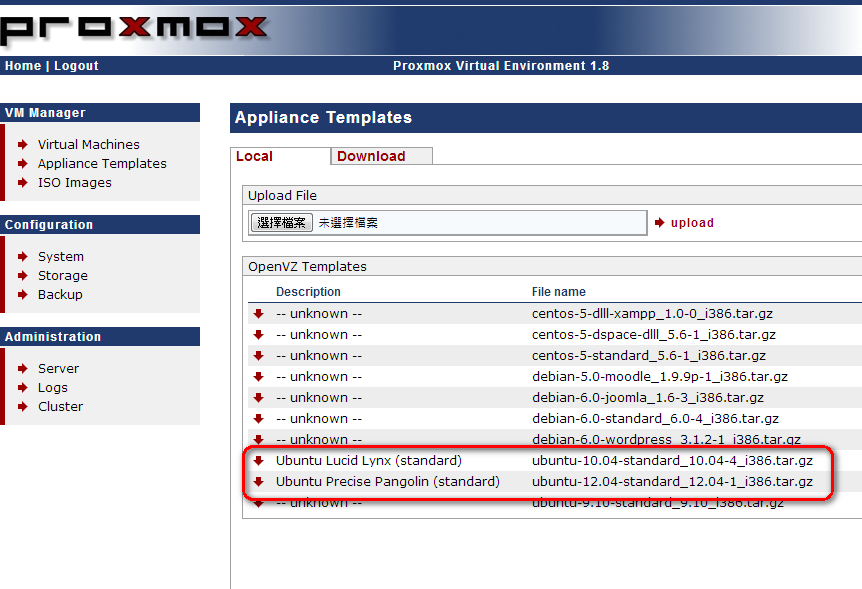Open arrow menu for centos-5-standard template
Screen dimensions: 862x589
click(x=258, y=356)
